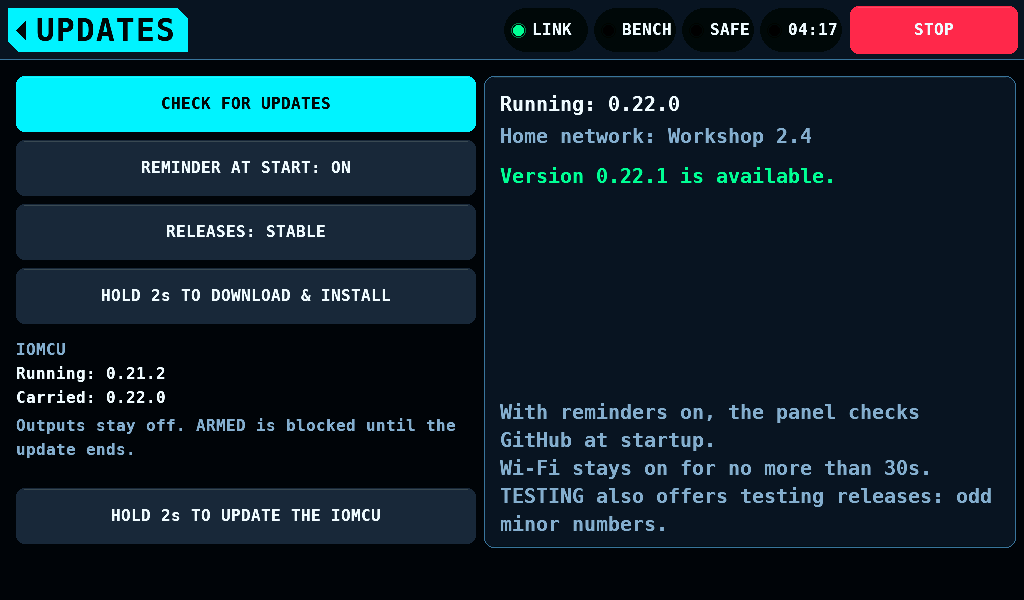
Task: Click the 'Running: 0.22.0' panel text
Action: 590,104
